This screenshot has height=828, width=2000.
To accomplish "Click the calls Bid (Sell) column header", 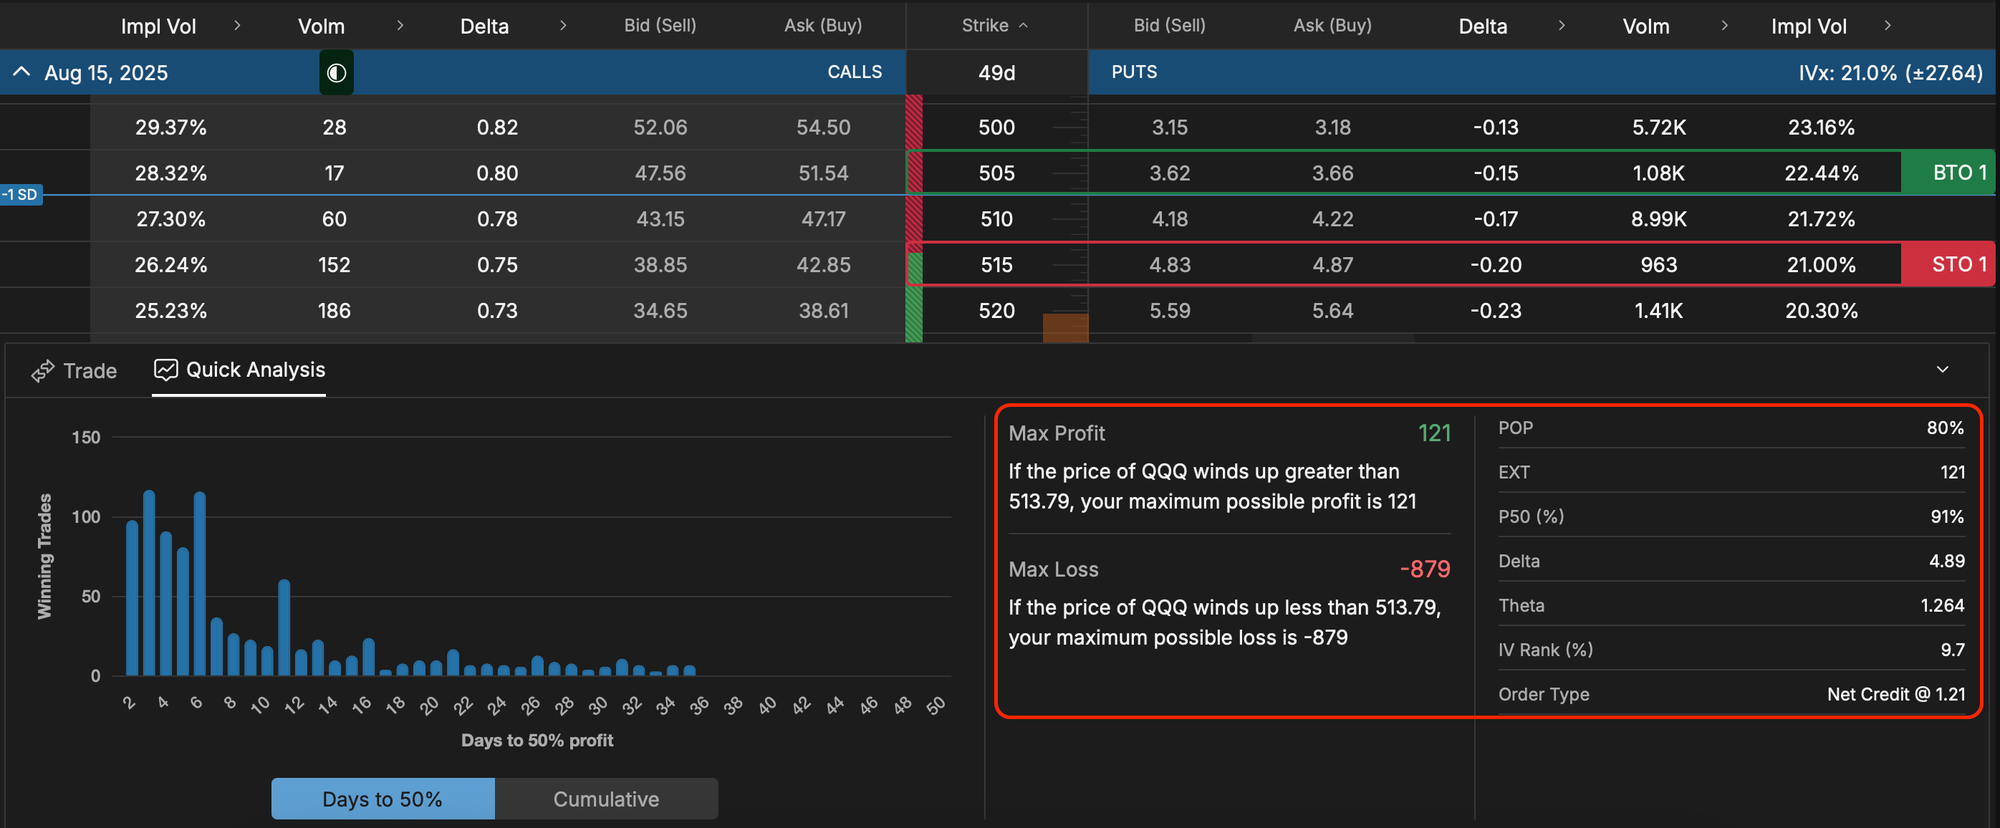I will point(660,25).
